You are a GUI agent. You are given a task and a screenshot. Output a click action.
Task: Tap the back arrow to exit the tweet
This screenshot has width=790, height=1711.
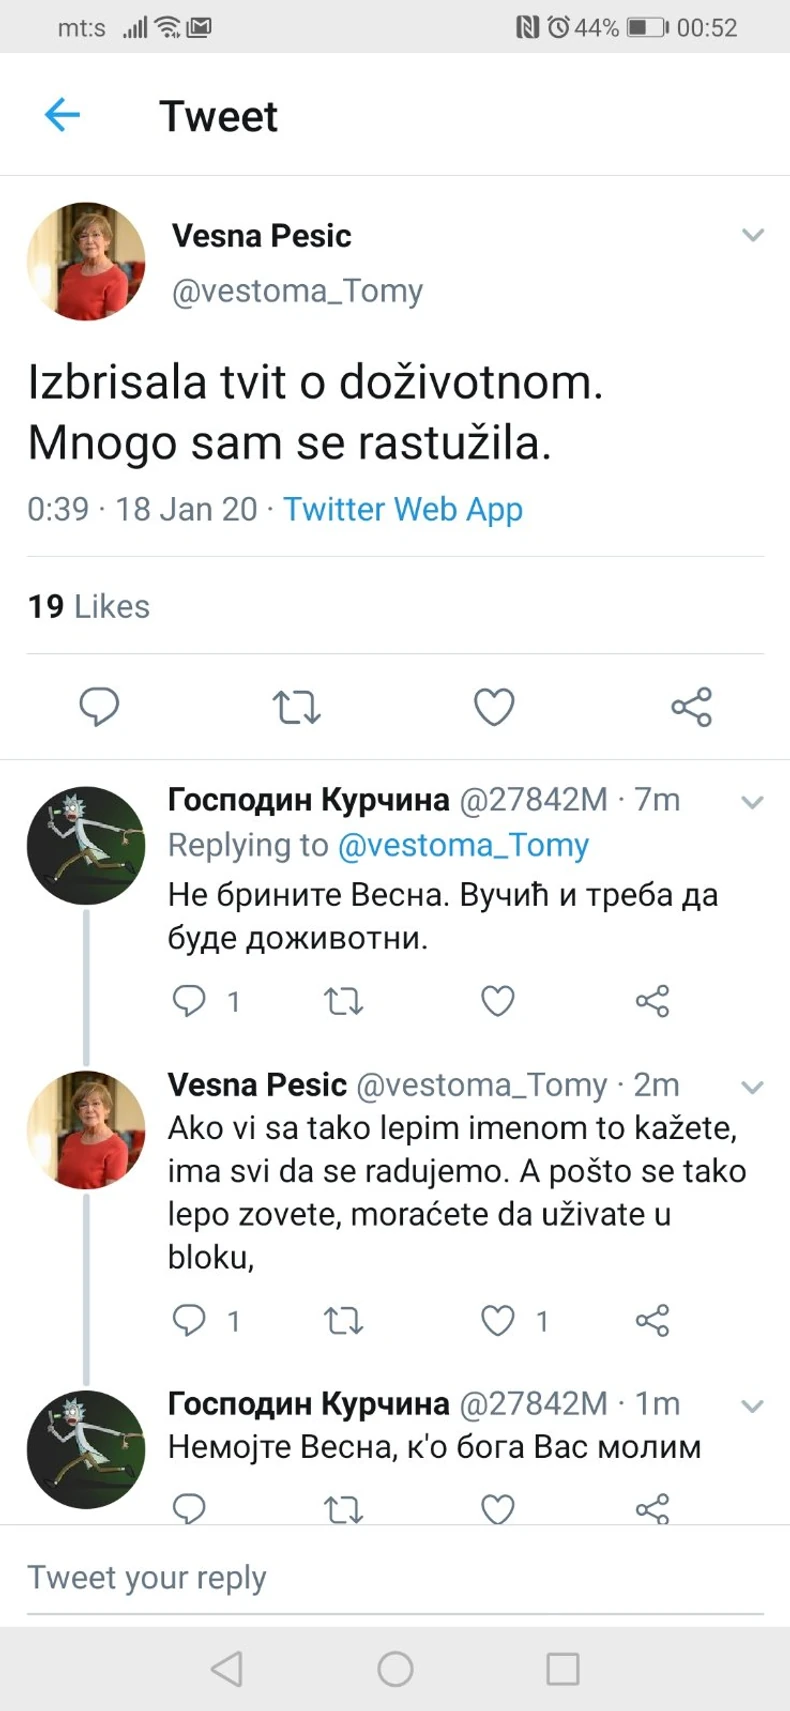[x=62, y=114]
